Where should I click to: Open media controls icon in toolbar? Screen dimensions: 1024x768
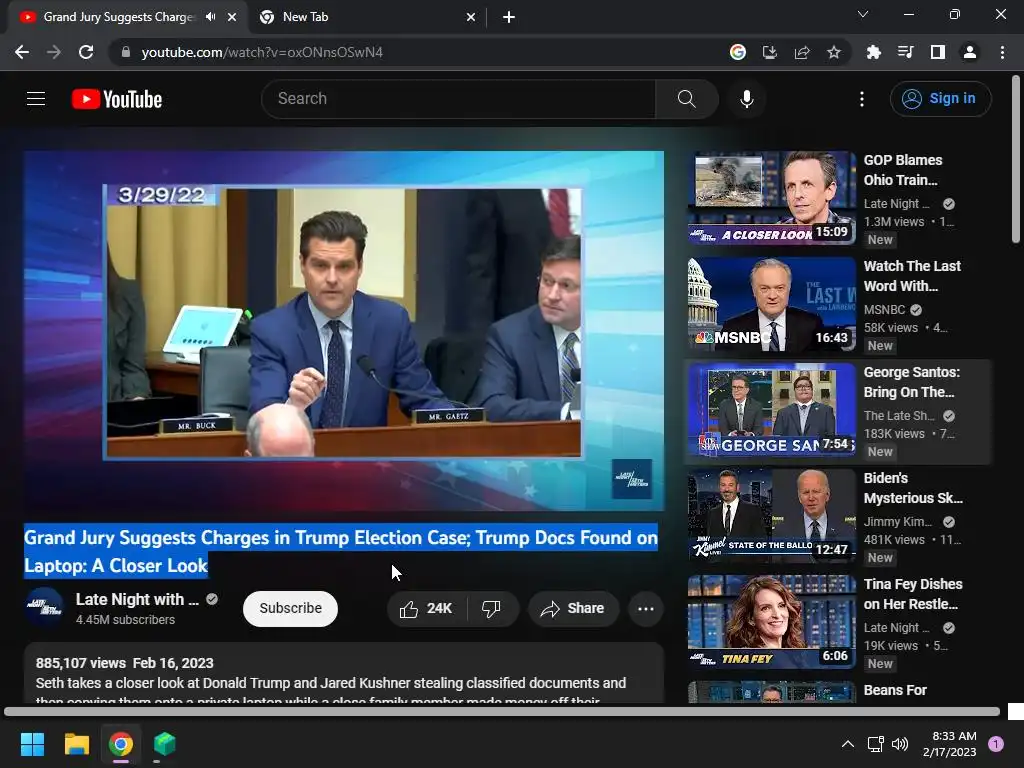click(x=905, y=52)
